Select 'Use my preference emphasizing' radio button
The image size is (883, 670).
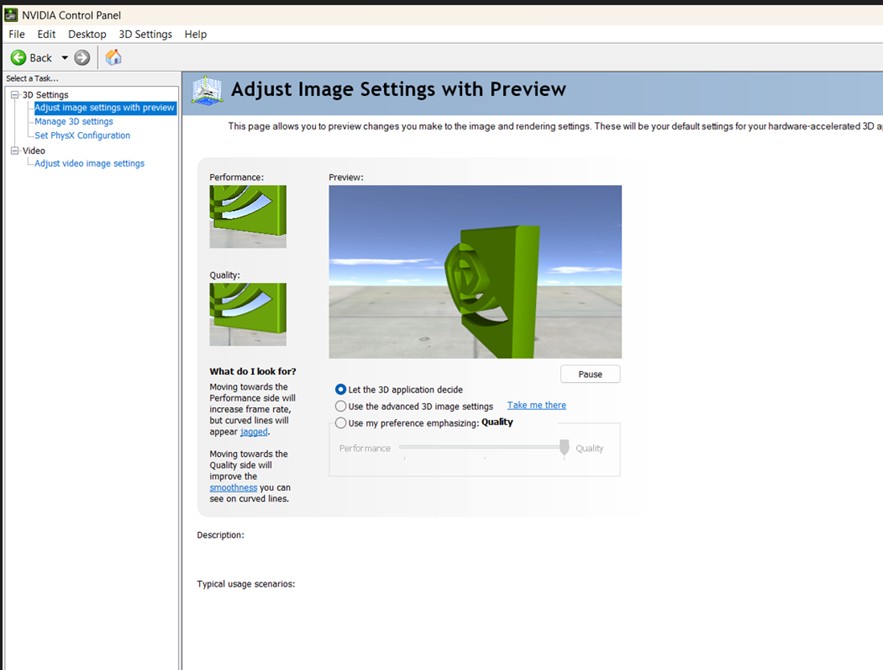coord(341,423)
